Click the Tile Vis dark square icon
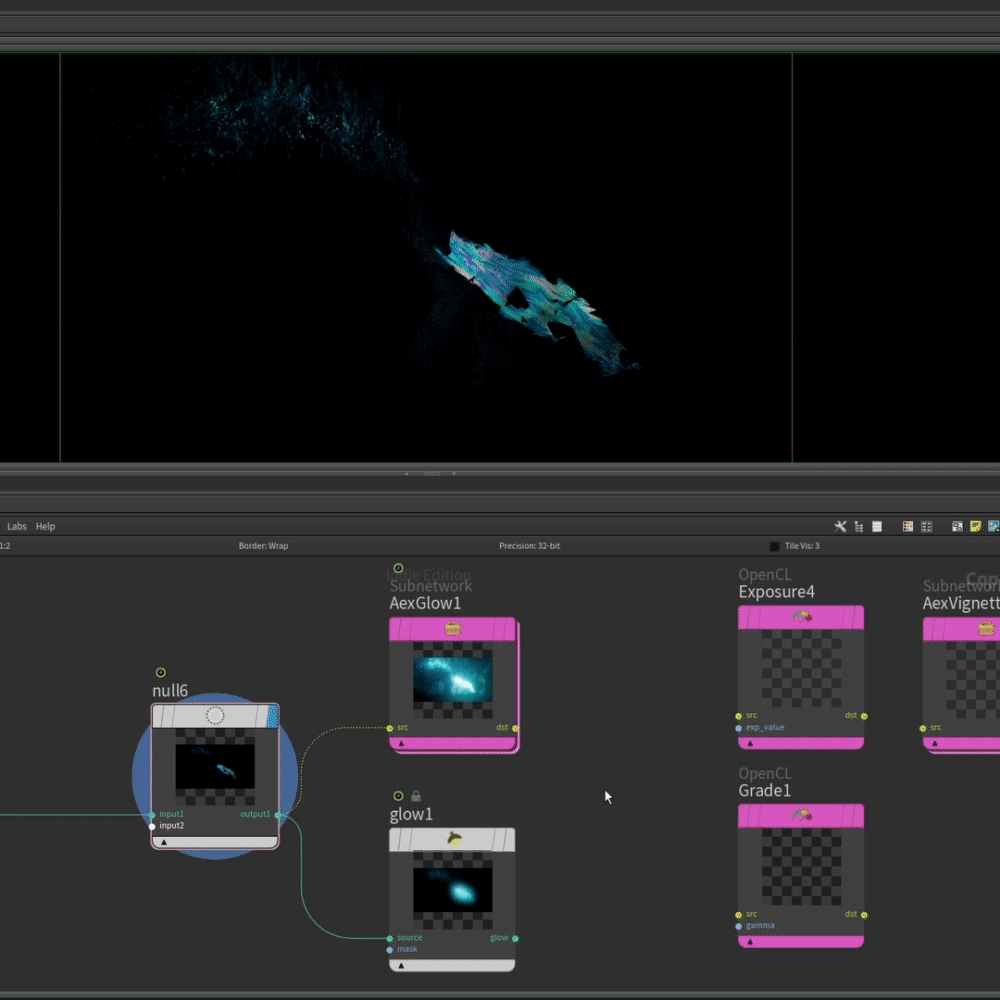1000x1000 pixels. [774, 546]
